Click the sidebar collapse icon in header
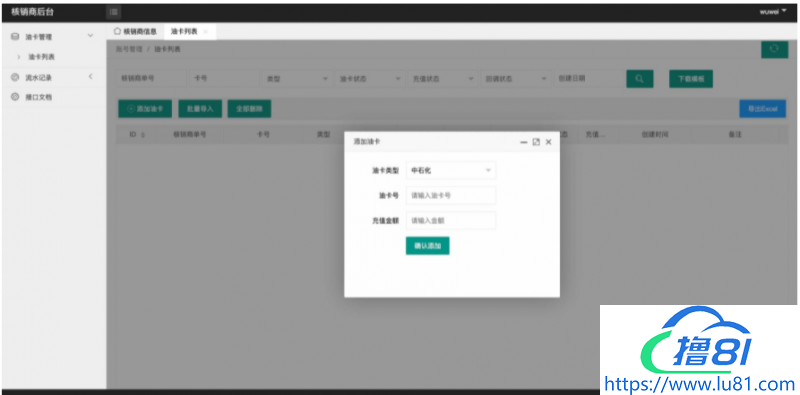Screen dimensions: 800x395 pyautogui.click(x=114, y=12)
